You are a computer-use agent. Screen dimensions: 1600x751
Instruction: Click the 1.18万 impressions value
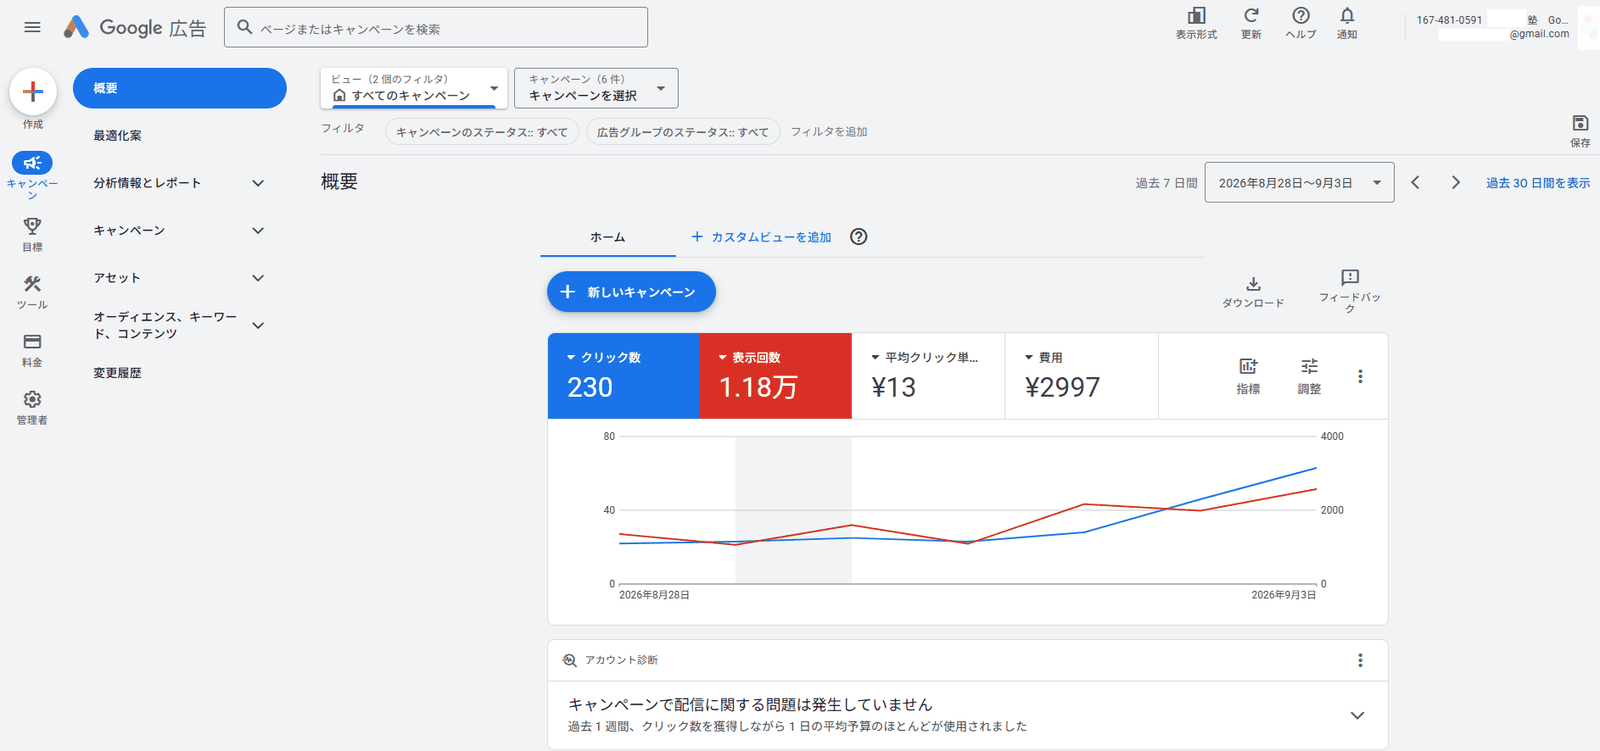click(758, 387)
